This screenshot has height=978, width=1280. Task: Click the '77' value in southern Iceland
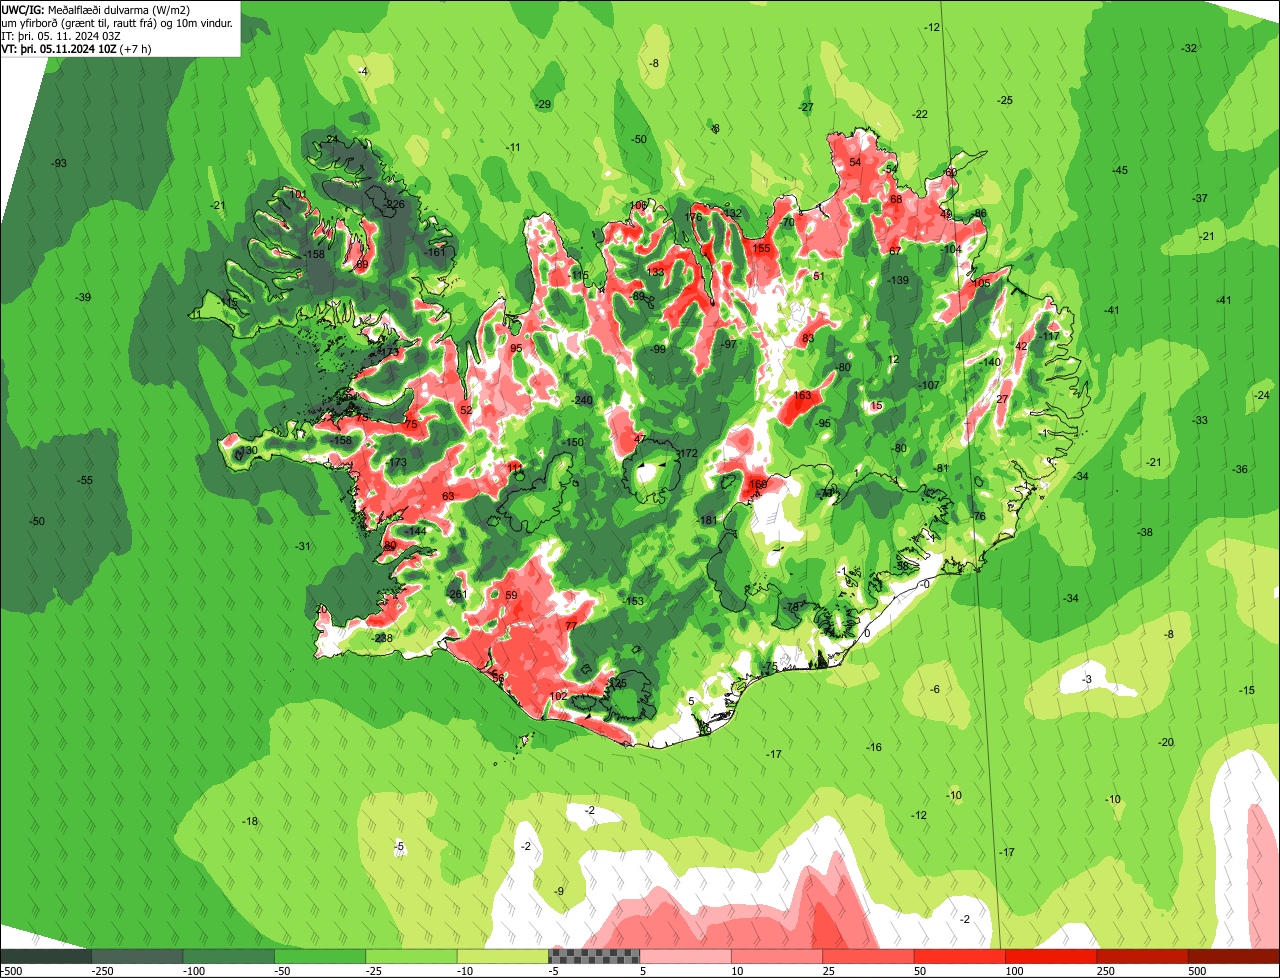coord(571,625)
